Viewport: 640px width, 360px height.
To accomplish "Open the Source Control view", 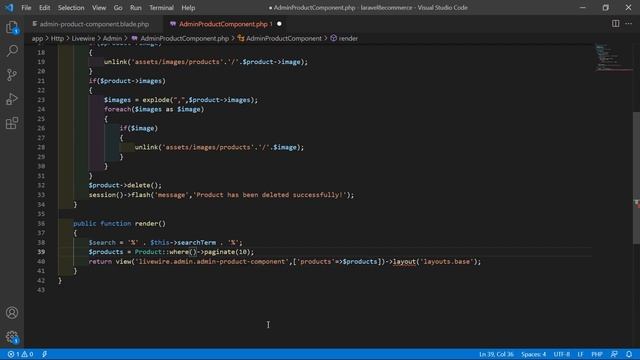I will [12, 75].
